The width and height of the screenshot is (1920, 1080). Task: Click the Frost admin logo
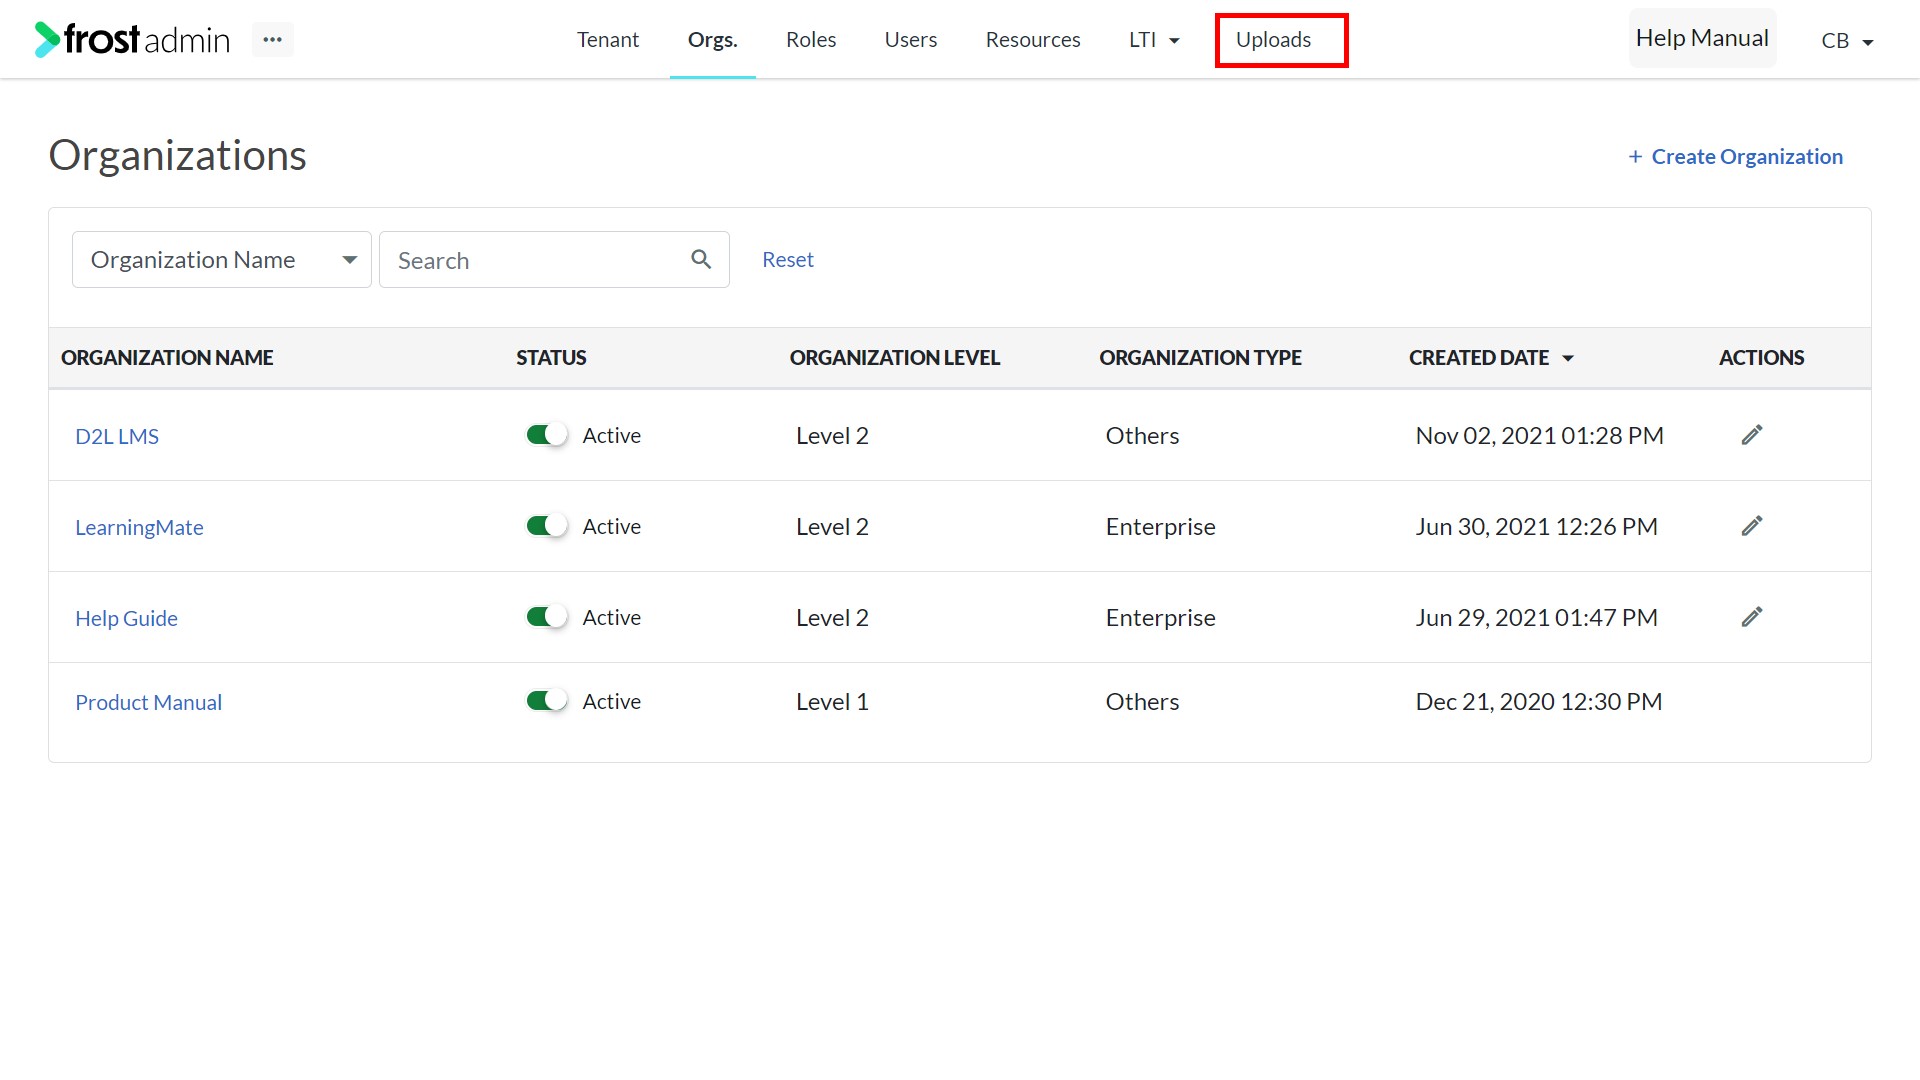[x=132, y=39]
